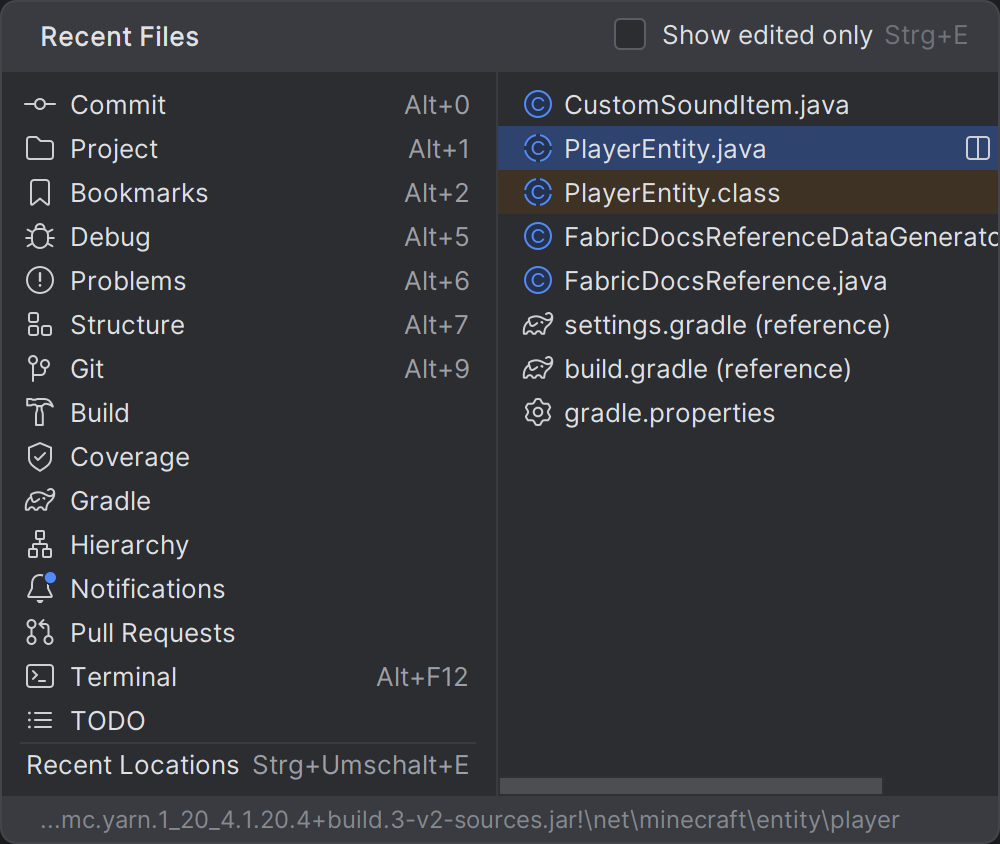Open gradle.properties file
The width and height of the screenshot is (1000, 844).
click(669, 413)
